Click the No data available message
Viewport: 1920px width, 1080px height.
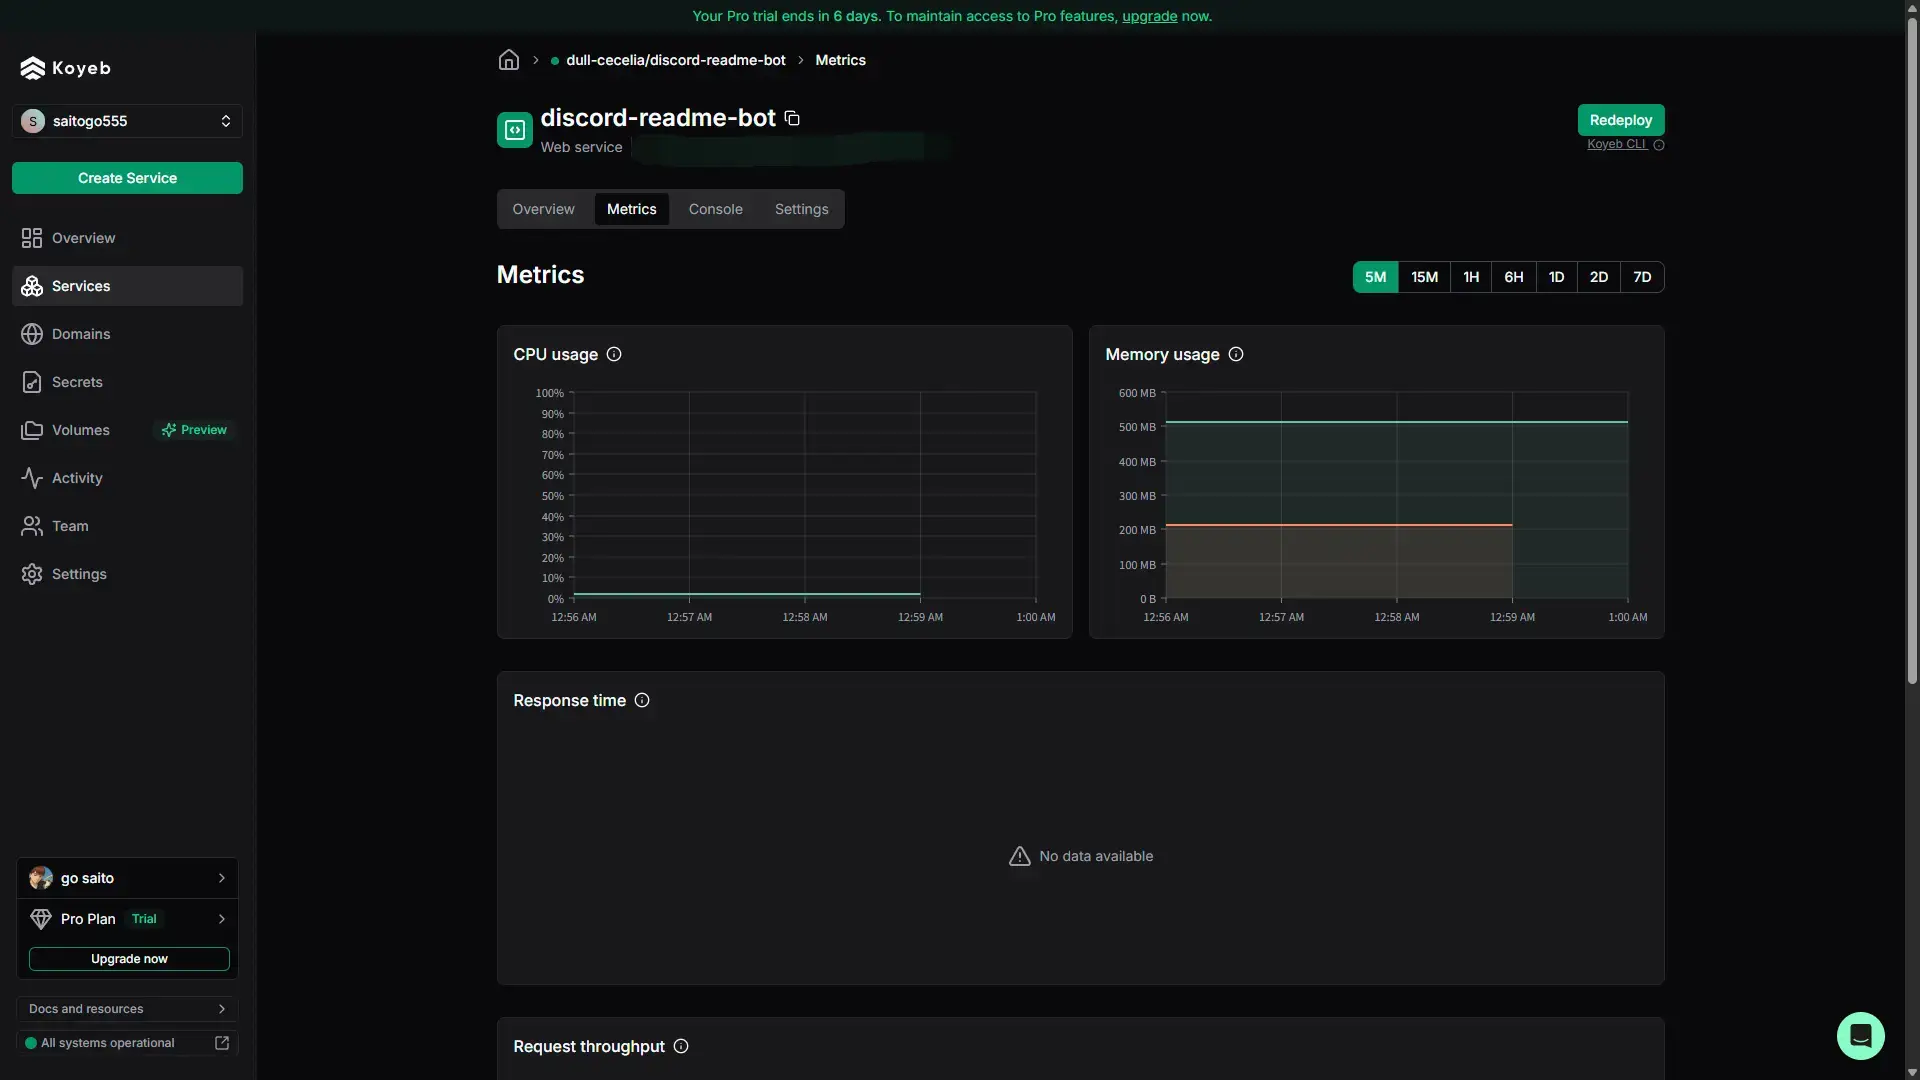[1081, 856]
